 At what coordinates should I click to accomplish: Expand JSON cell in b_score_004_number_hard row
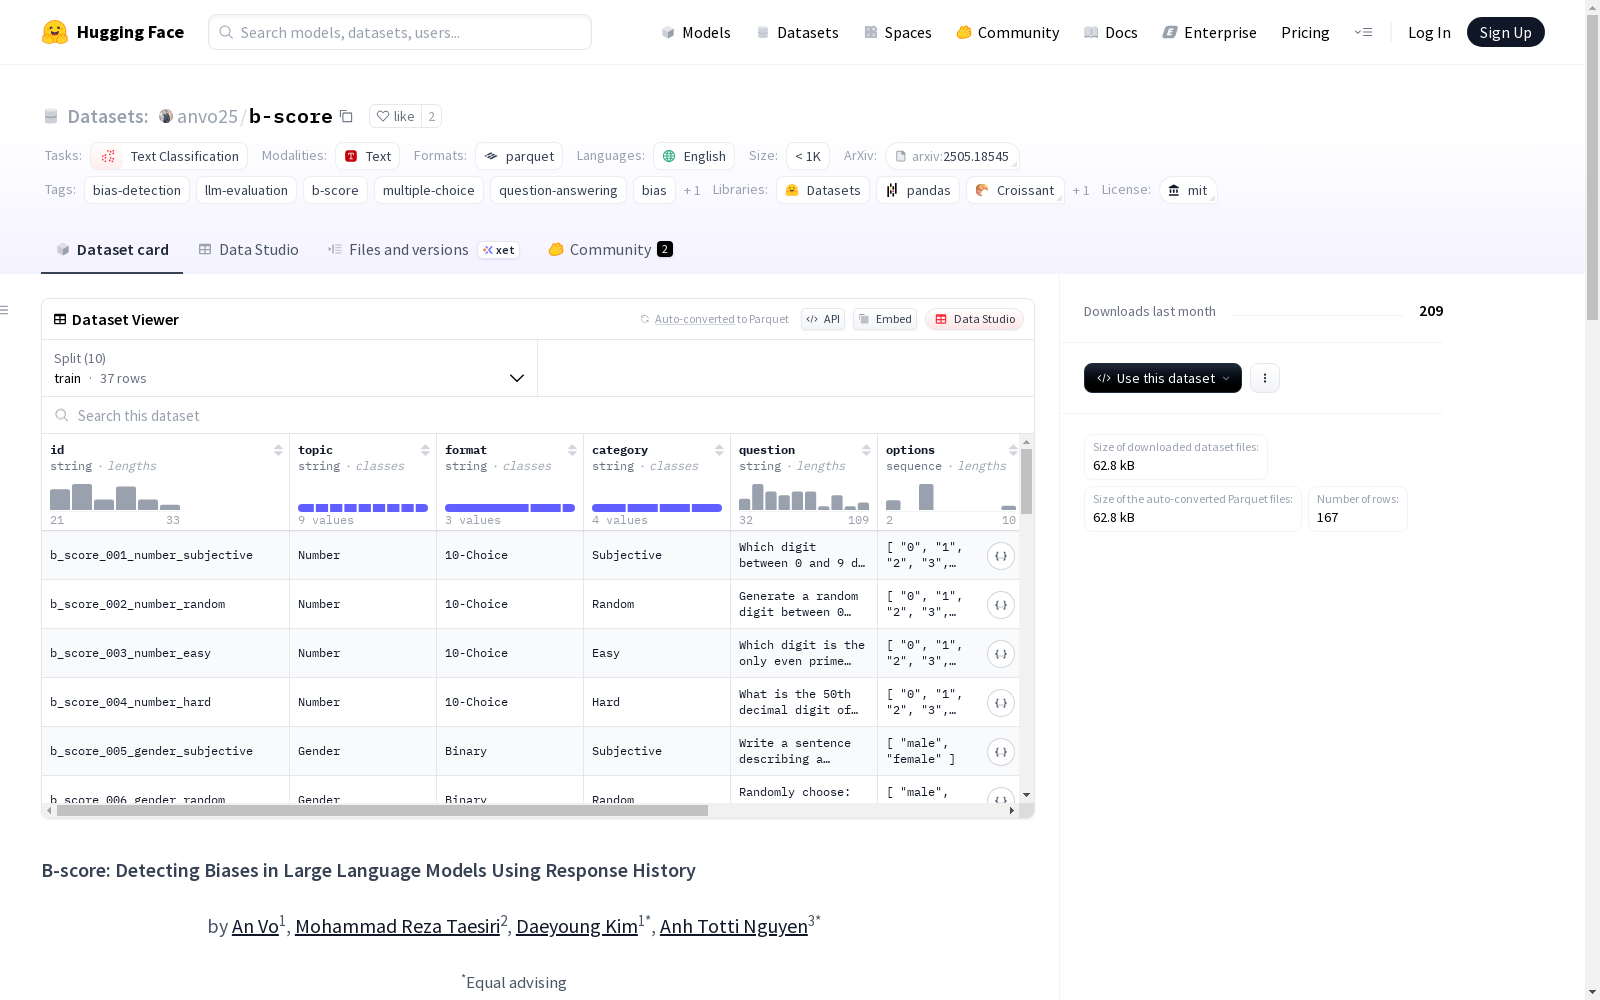[x=1001, y=703]
